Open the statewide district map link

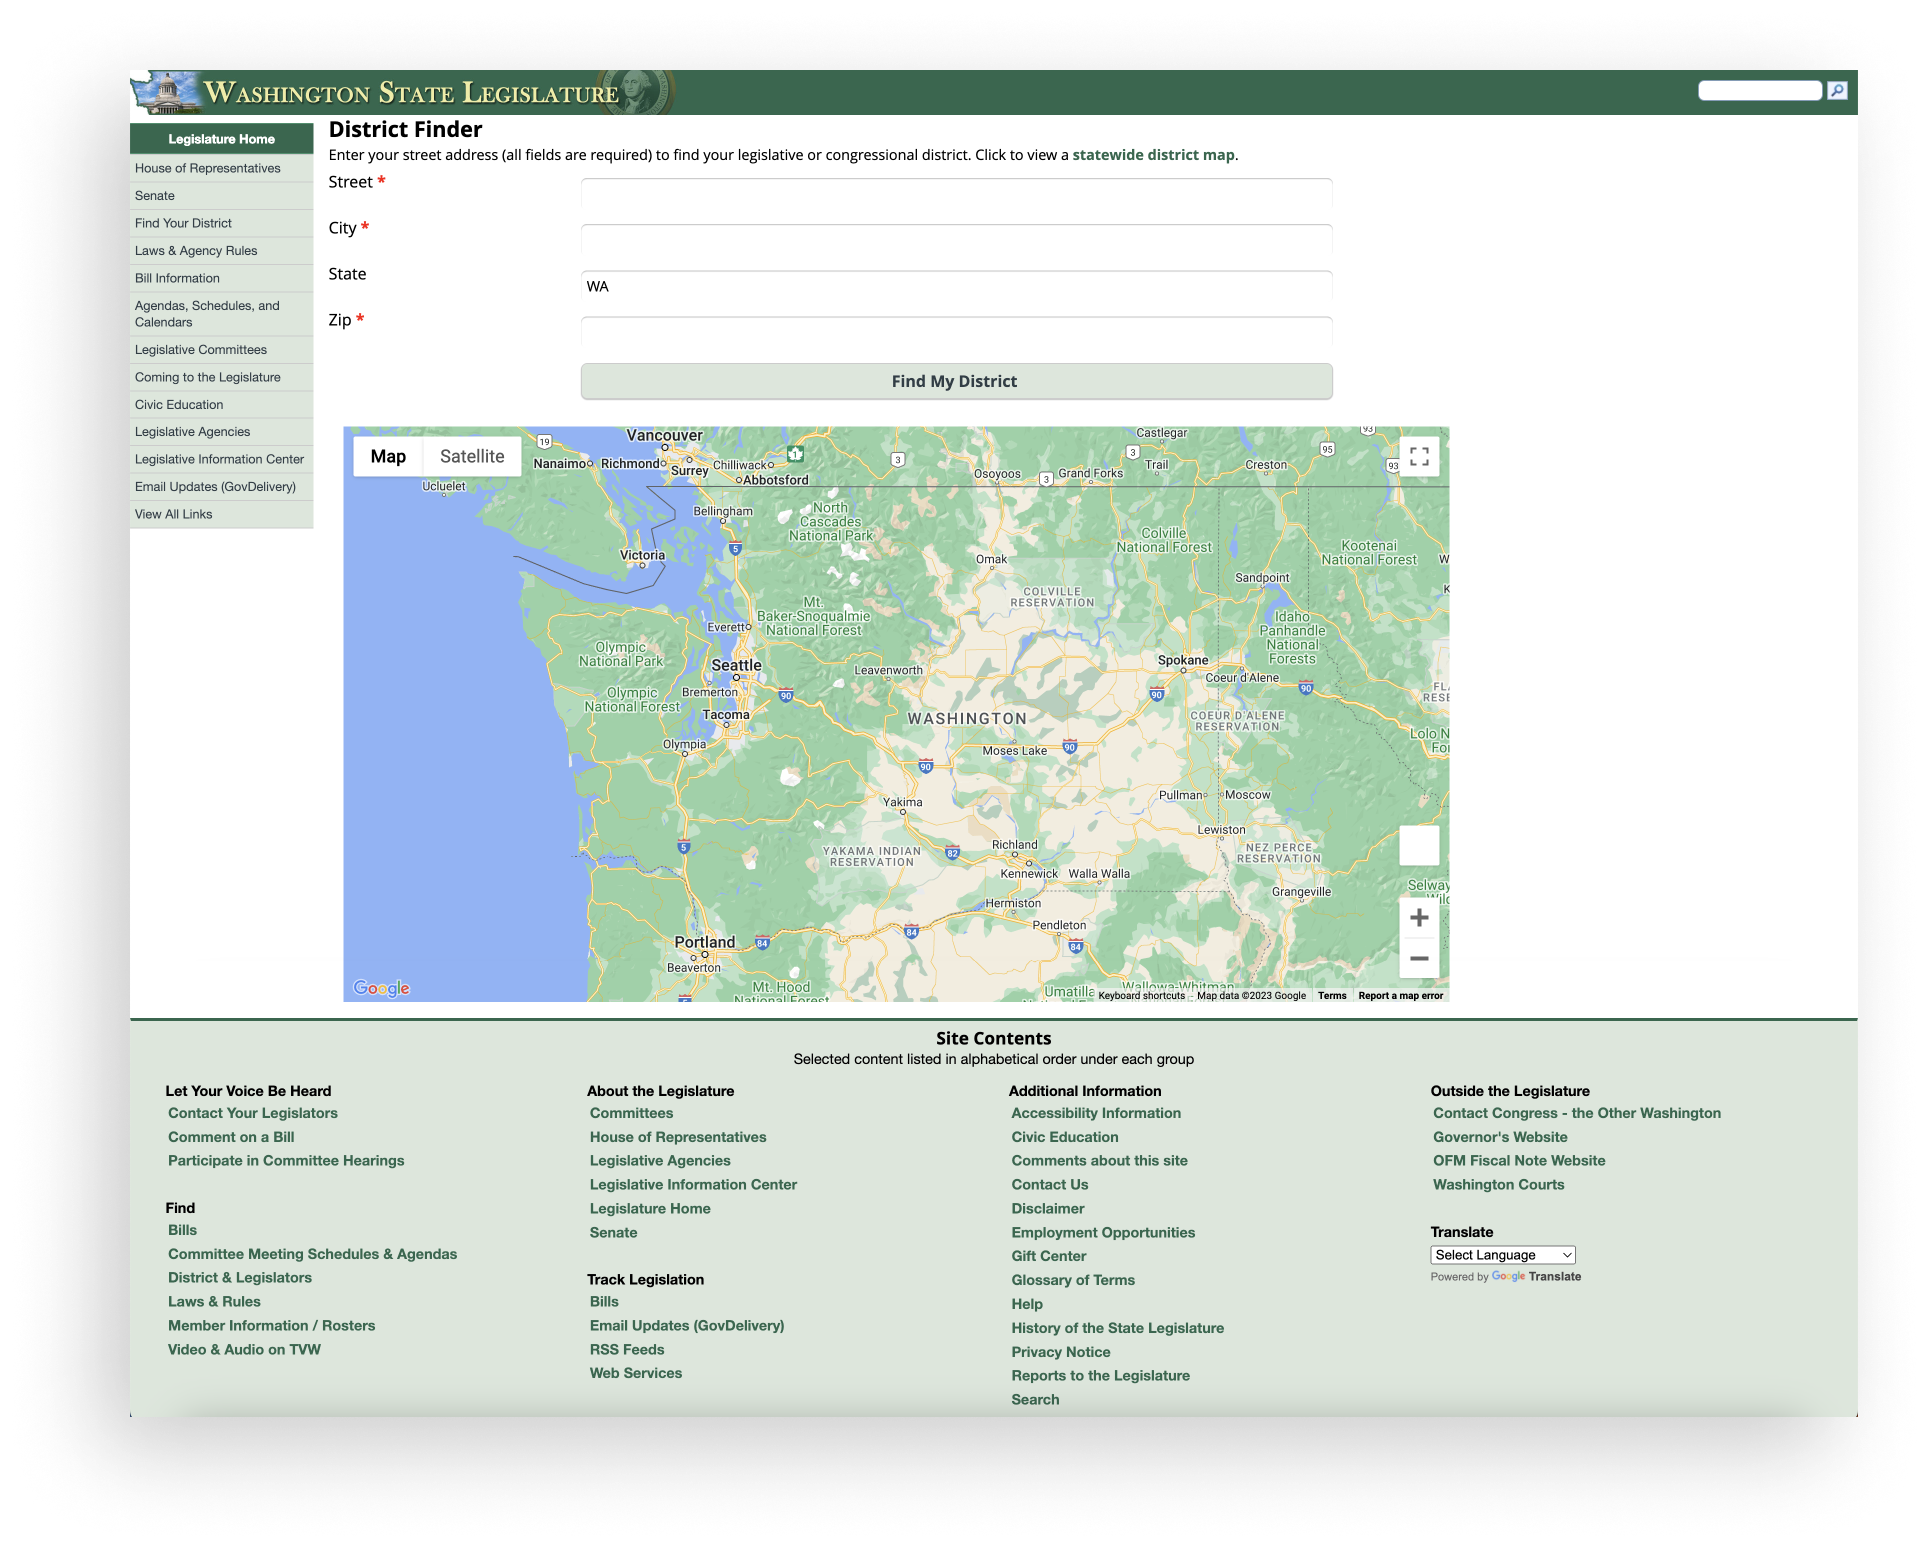1153,155
